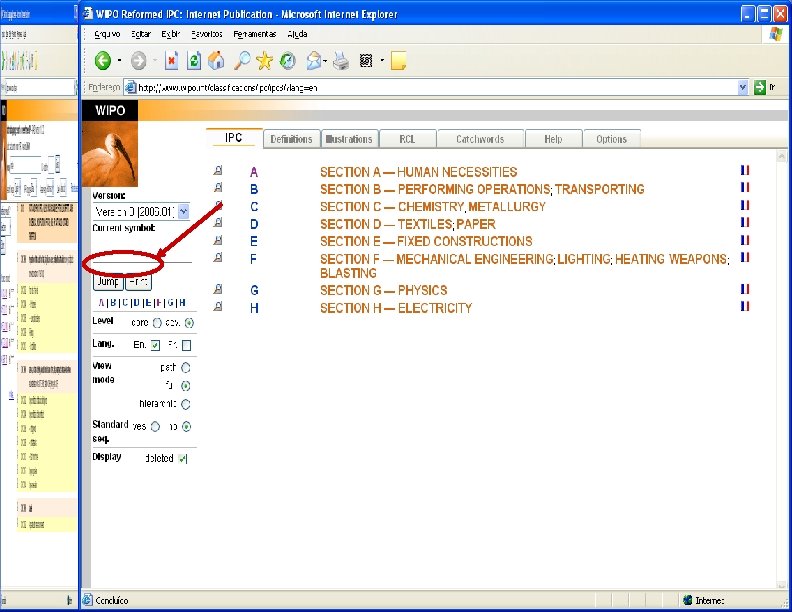This screenshot has width=792, height=612.
Task: Open the History toolbar icon
Action: click(x=287, y=61)
